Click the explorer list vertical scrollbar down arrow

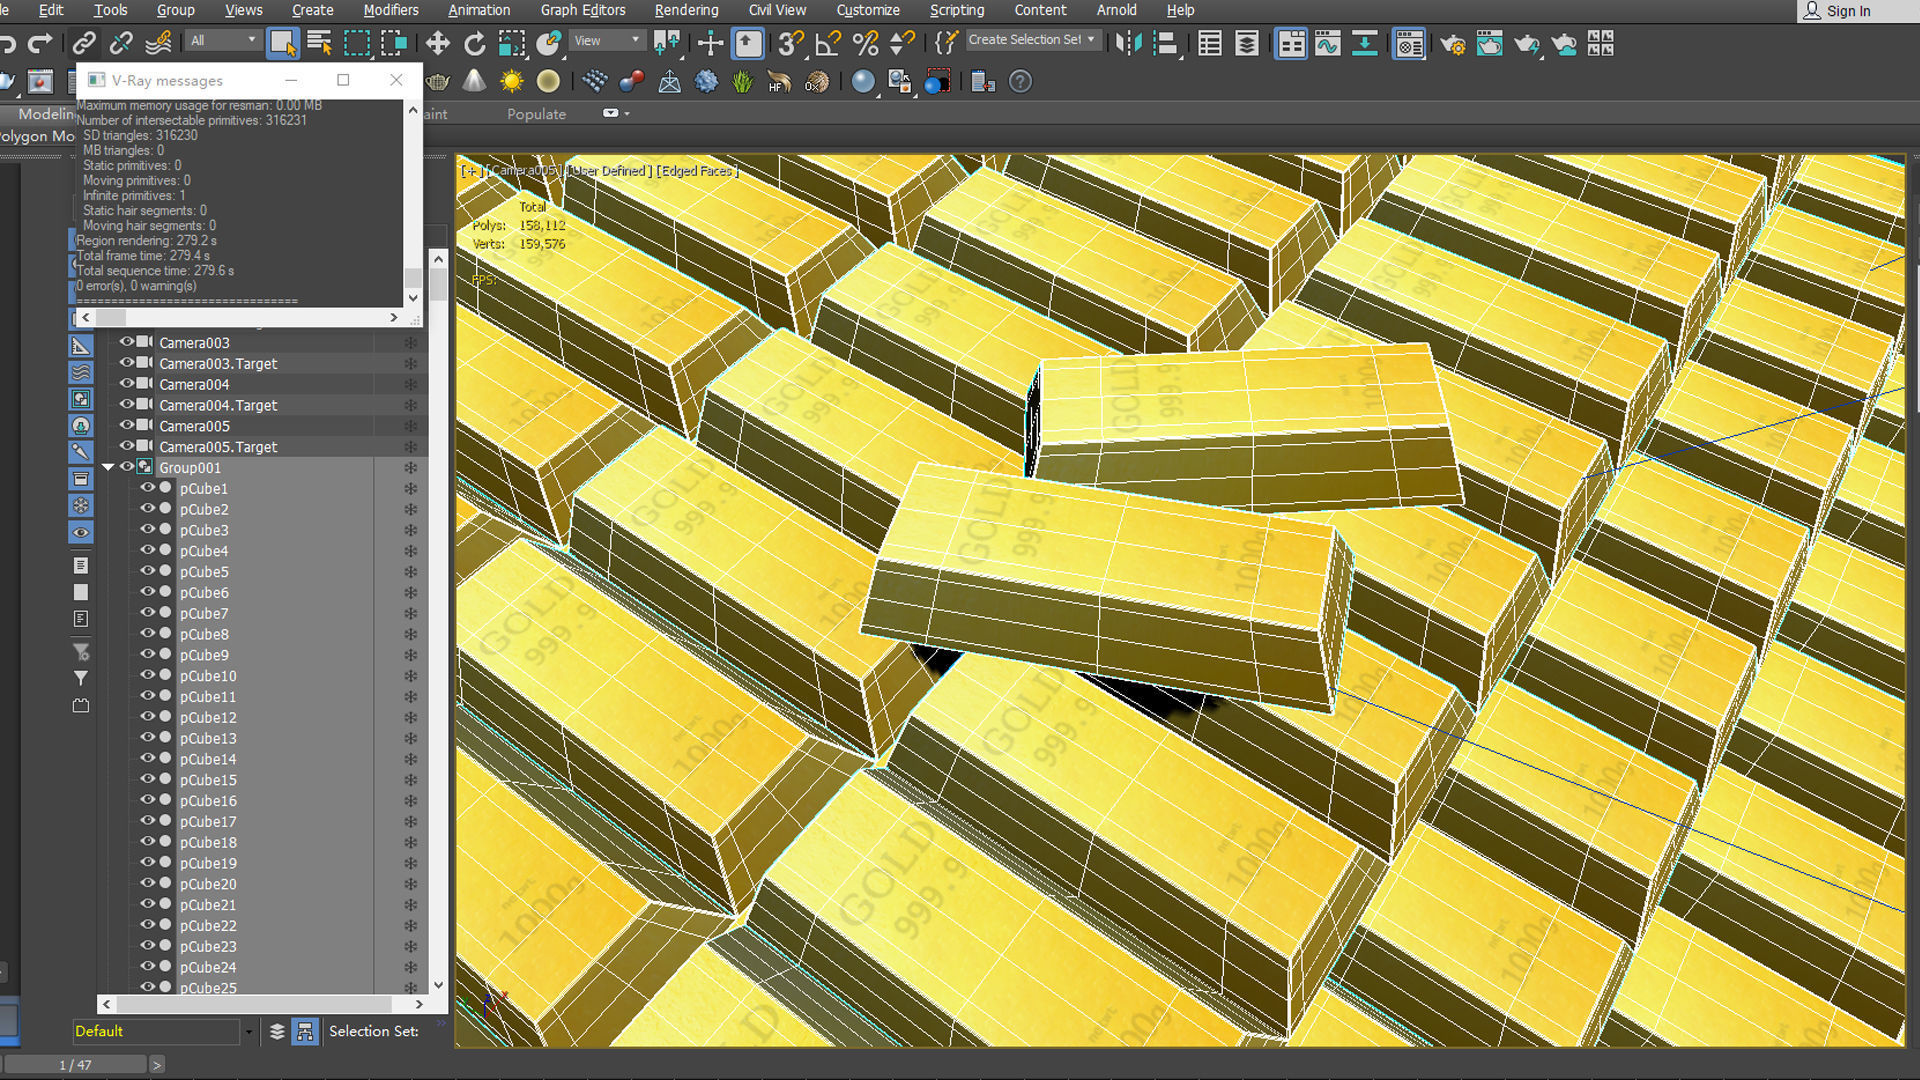point(438,984)
